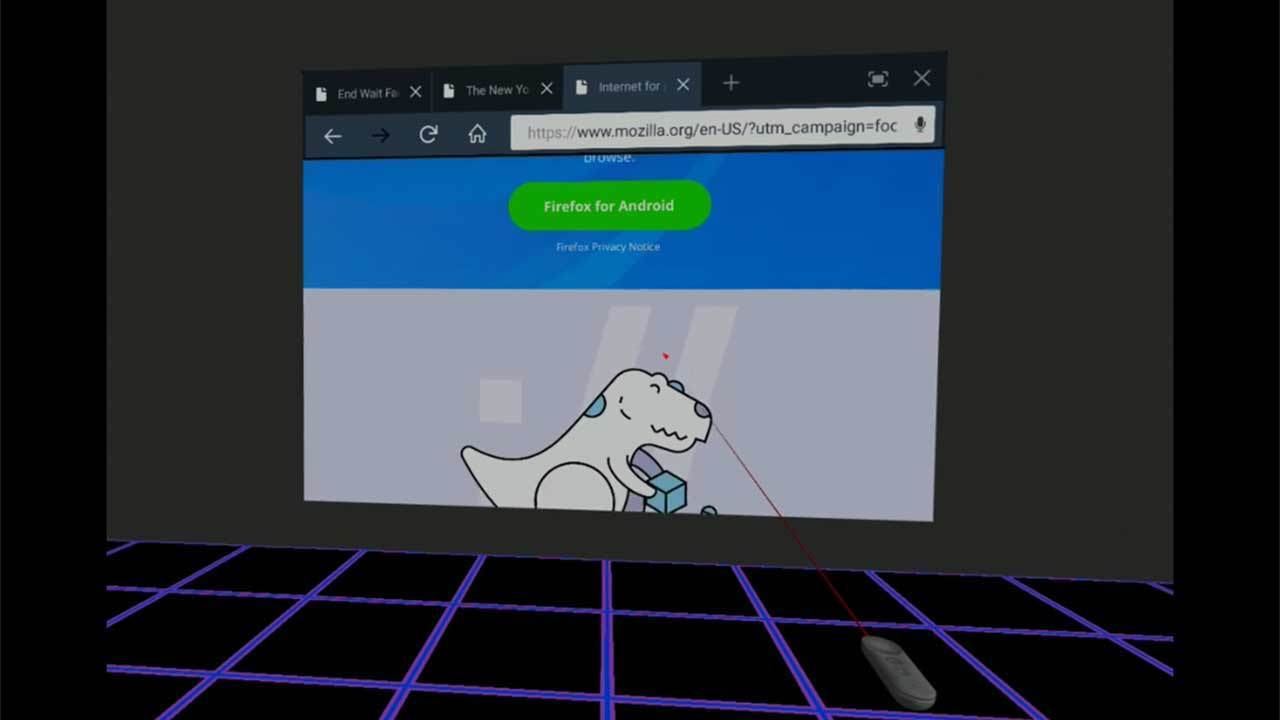The width and height of the screenshot is (1280, 720).
Task: Open the Firefox Privacy Notice link
Action: click(x=608, y=247)
